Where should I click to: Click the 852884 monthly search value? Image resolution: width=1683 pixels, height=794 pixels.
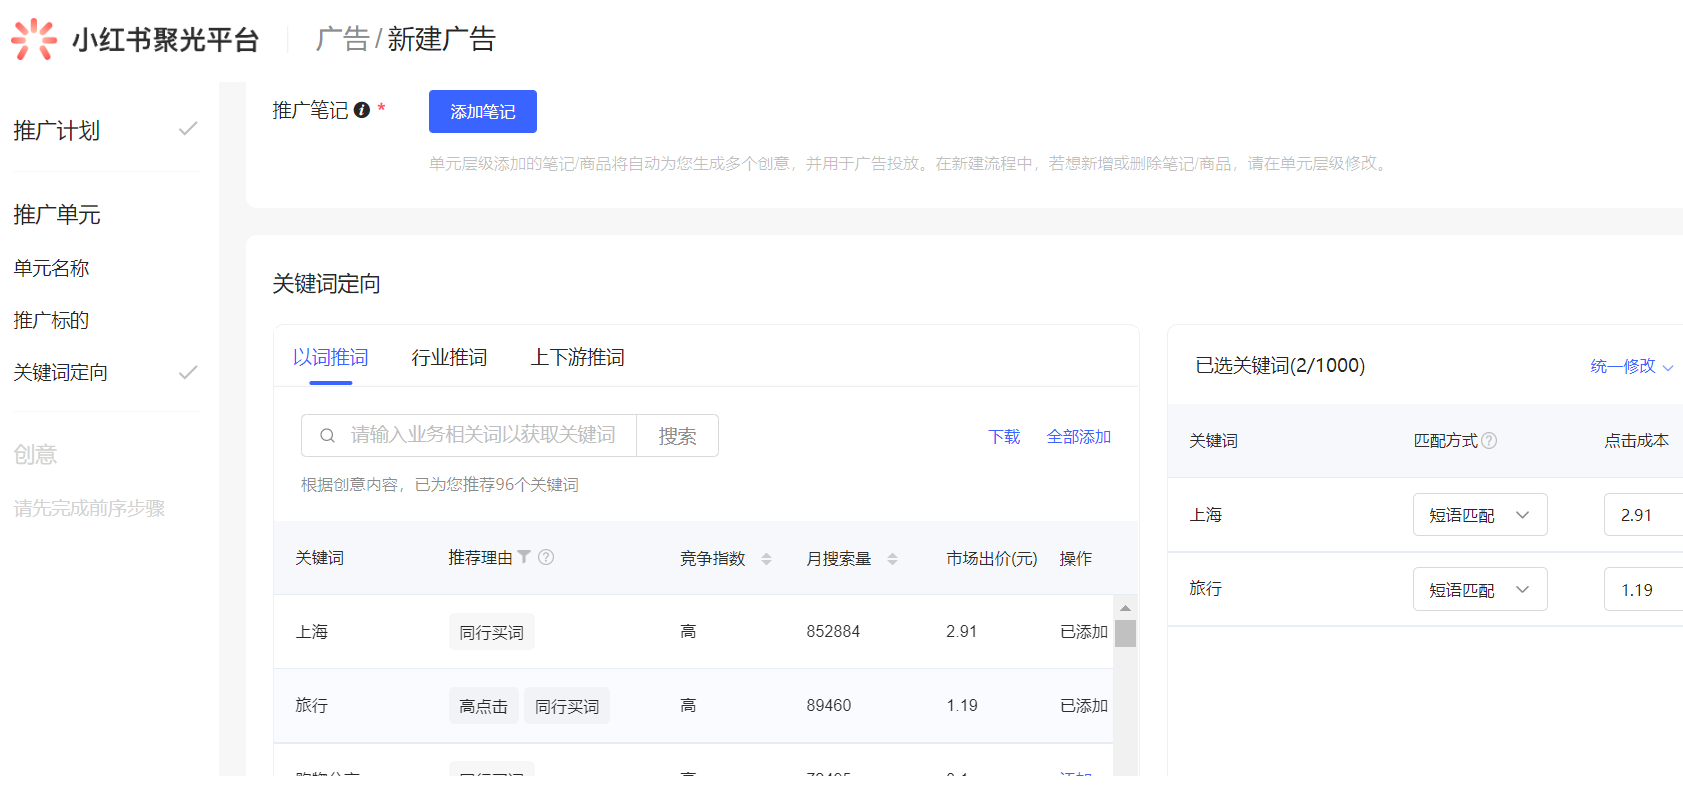833,632
